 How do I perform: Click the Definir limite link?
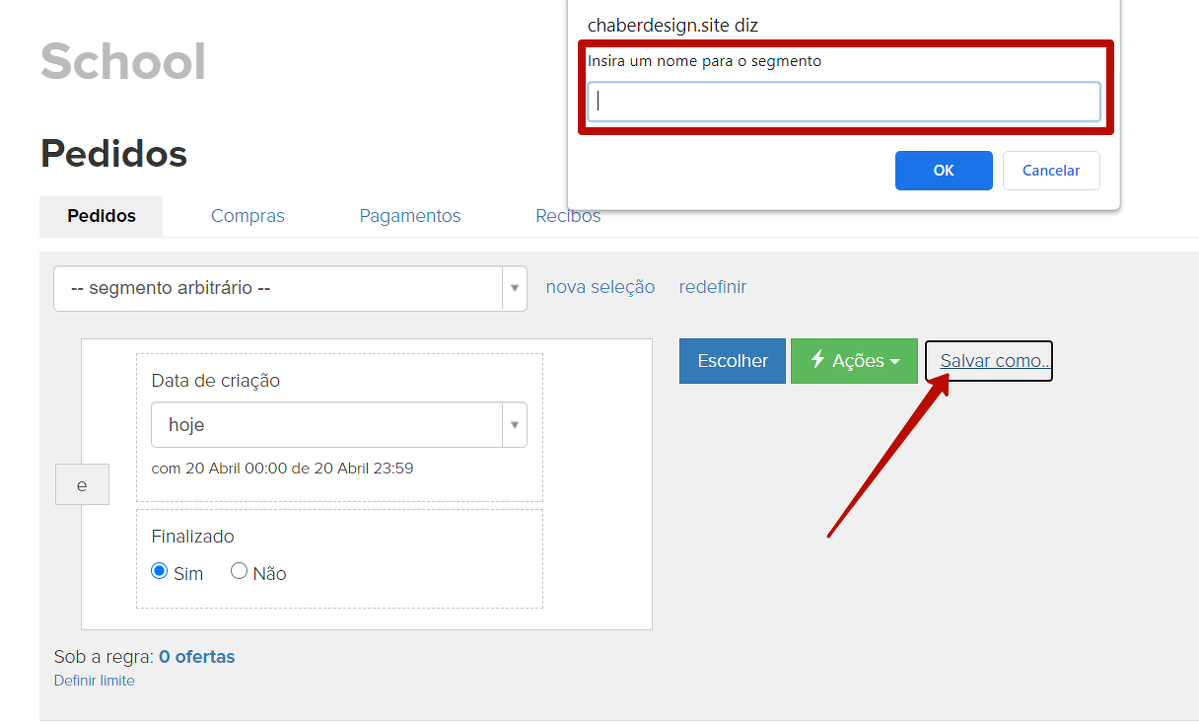94,681
